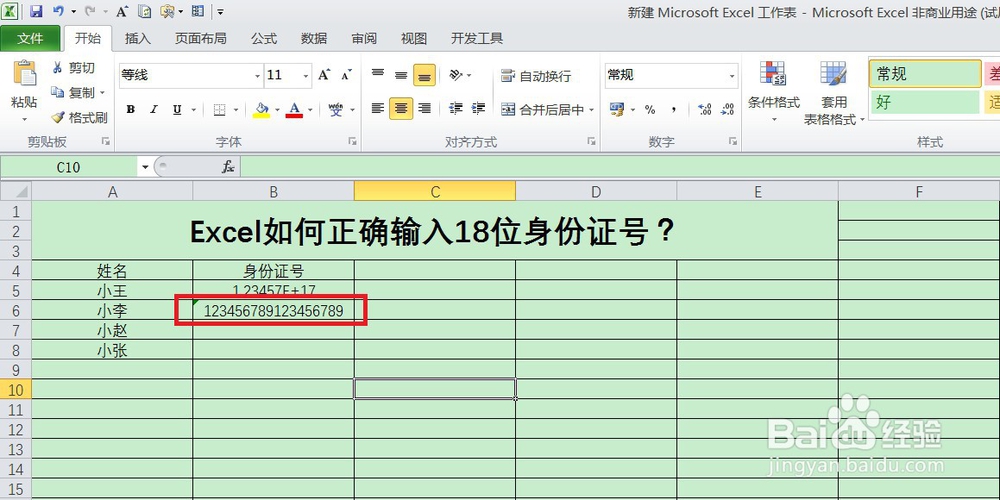Open the Font group dialog launcher
1000x500 pixels.
coord(353,141)
